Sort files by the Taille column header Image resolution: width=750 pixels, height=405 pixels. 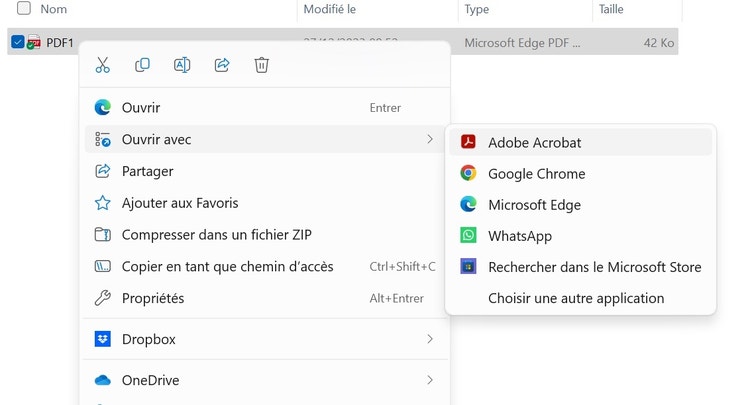[x=611, y=9]
